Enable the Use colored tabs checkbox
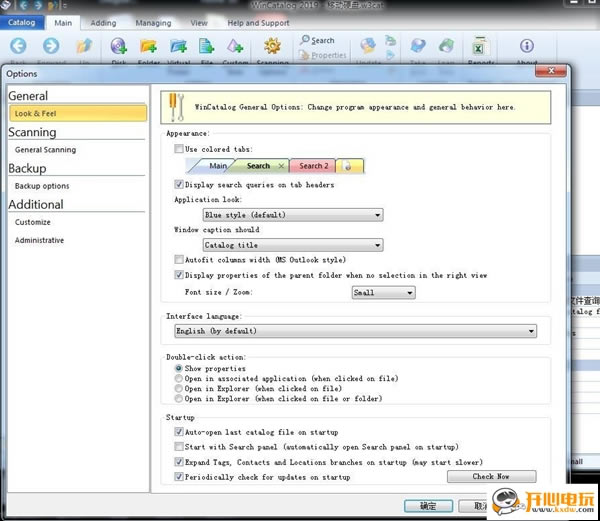 coord(179,148)
